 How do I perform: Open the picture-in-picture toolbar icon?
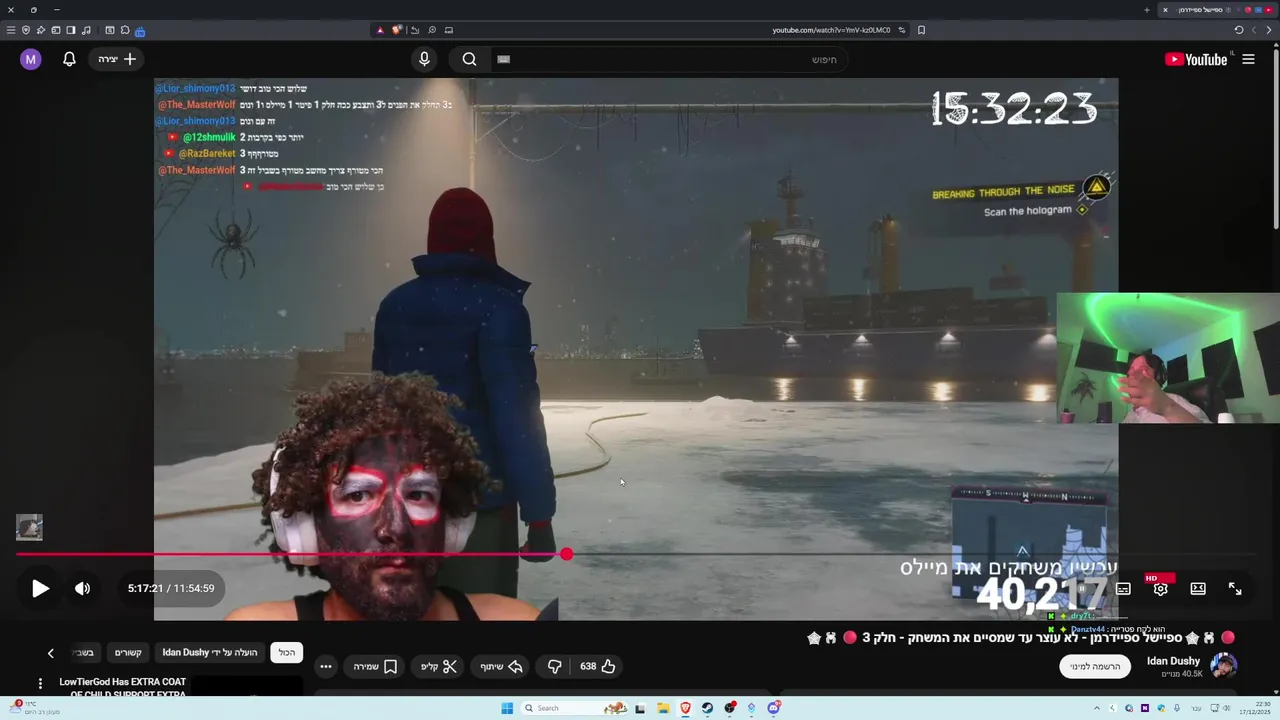(x=449, y=30)
